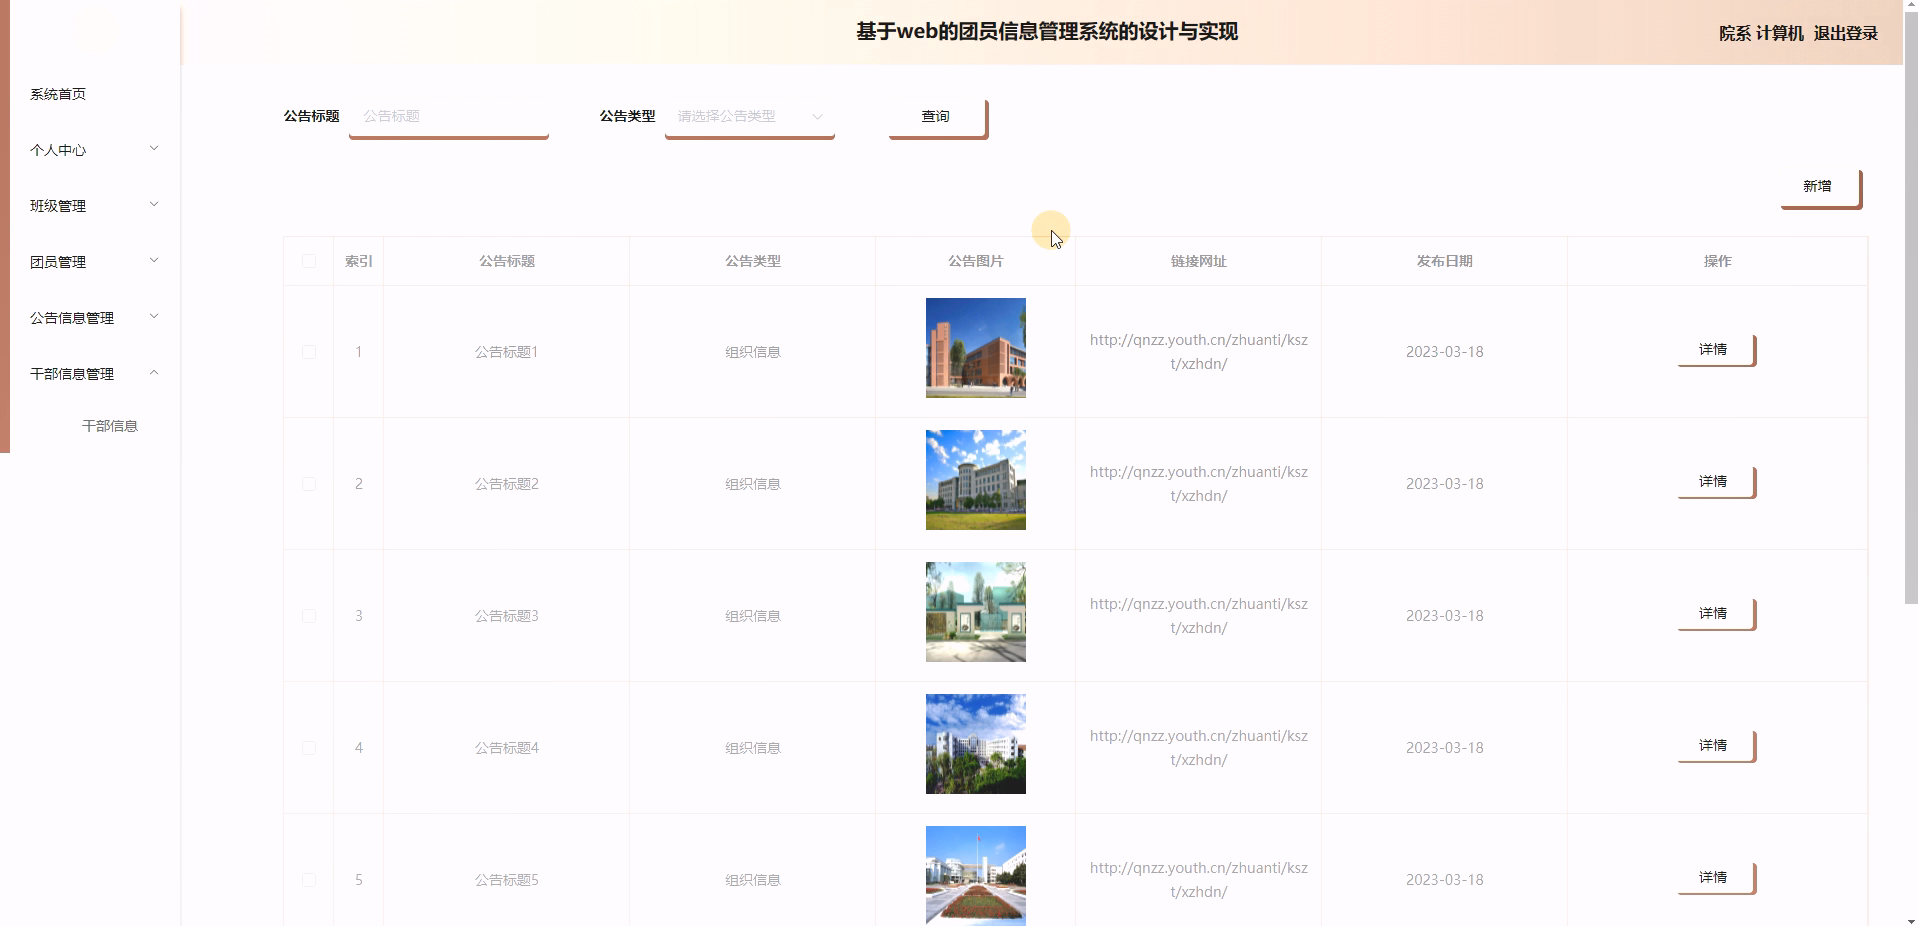Screen dimensions: 1918x926
Task: Open the 公告类型 dropdown selector
Action: 748,116
